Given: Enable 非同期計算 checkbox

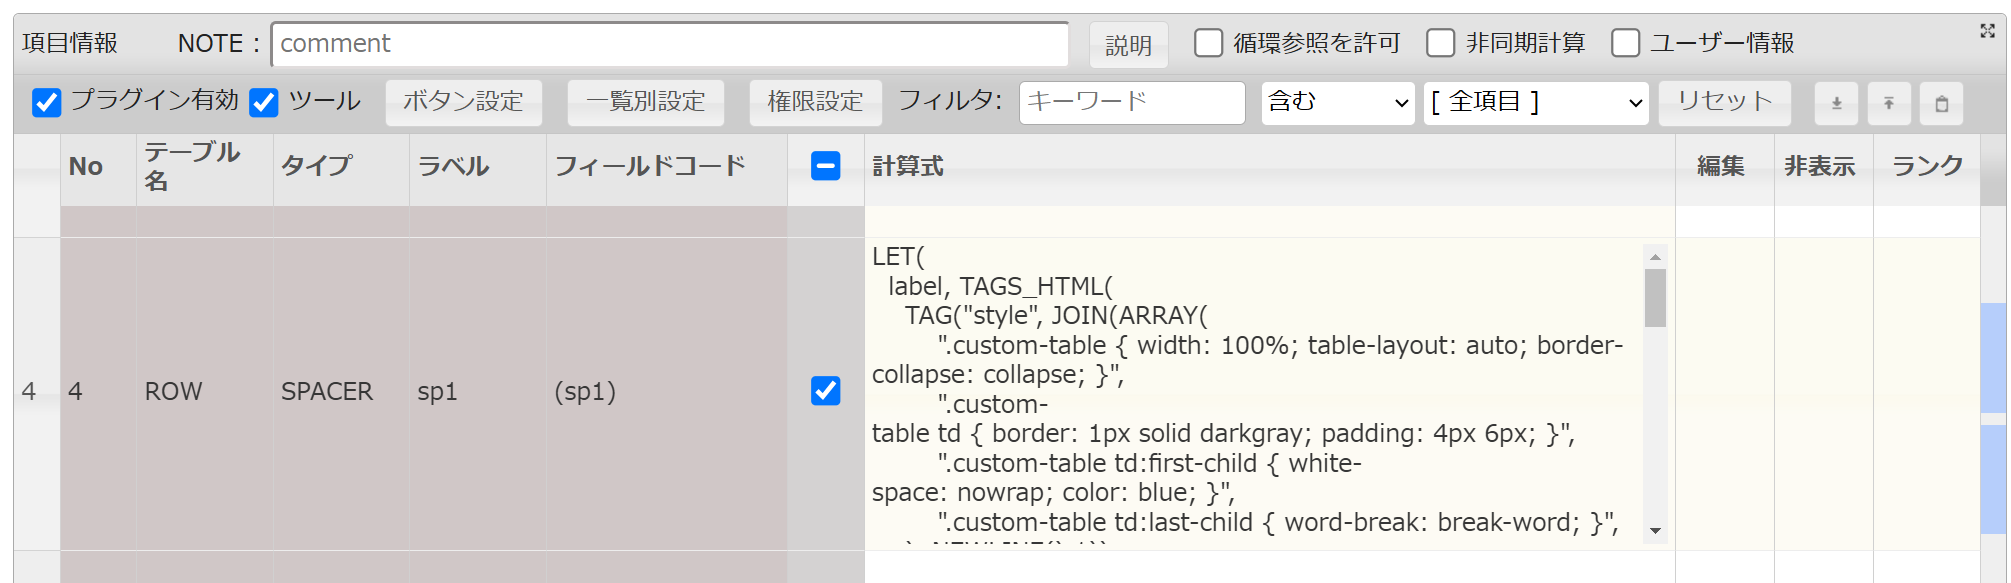Looking at the screenshot, I should click(x=1440, y=43).
